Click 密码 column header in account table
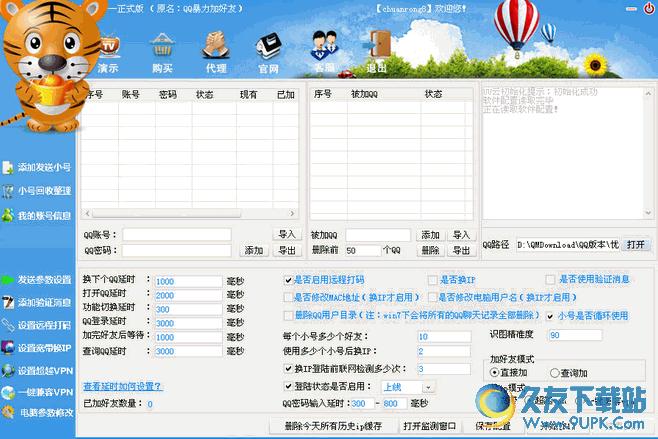Viewport: 658px width, 439px height. point(168,95)
